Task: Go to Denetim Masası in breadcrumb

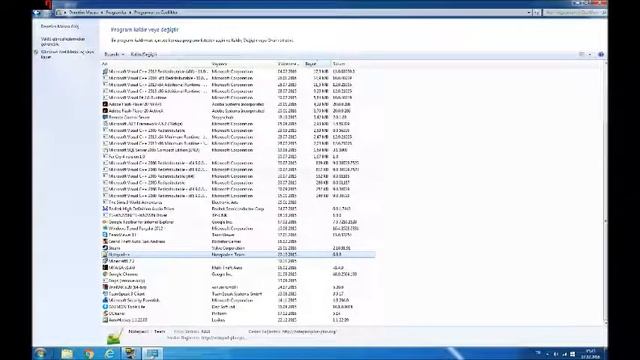Action: coord(84,13)
